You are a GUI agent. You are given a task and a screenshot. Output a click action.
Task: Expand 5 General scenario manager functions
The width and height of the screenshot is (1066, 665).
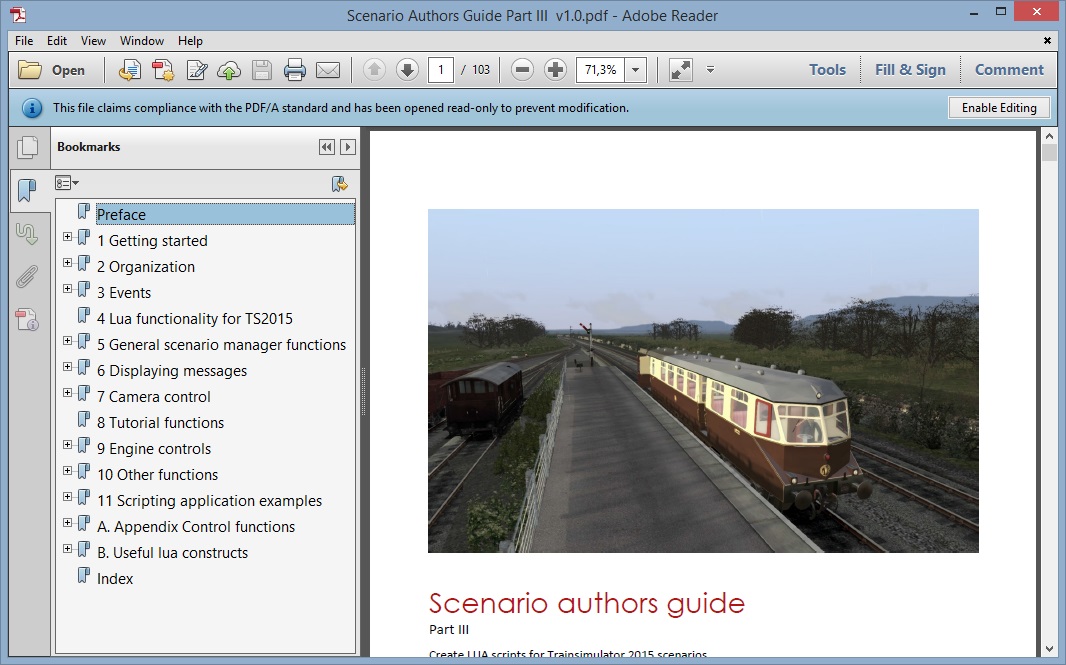point(67,341)
